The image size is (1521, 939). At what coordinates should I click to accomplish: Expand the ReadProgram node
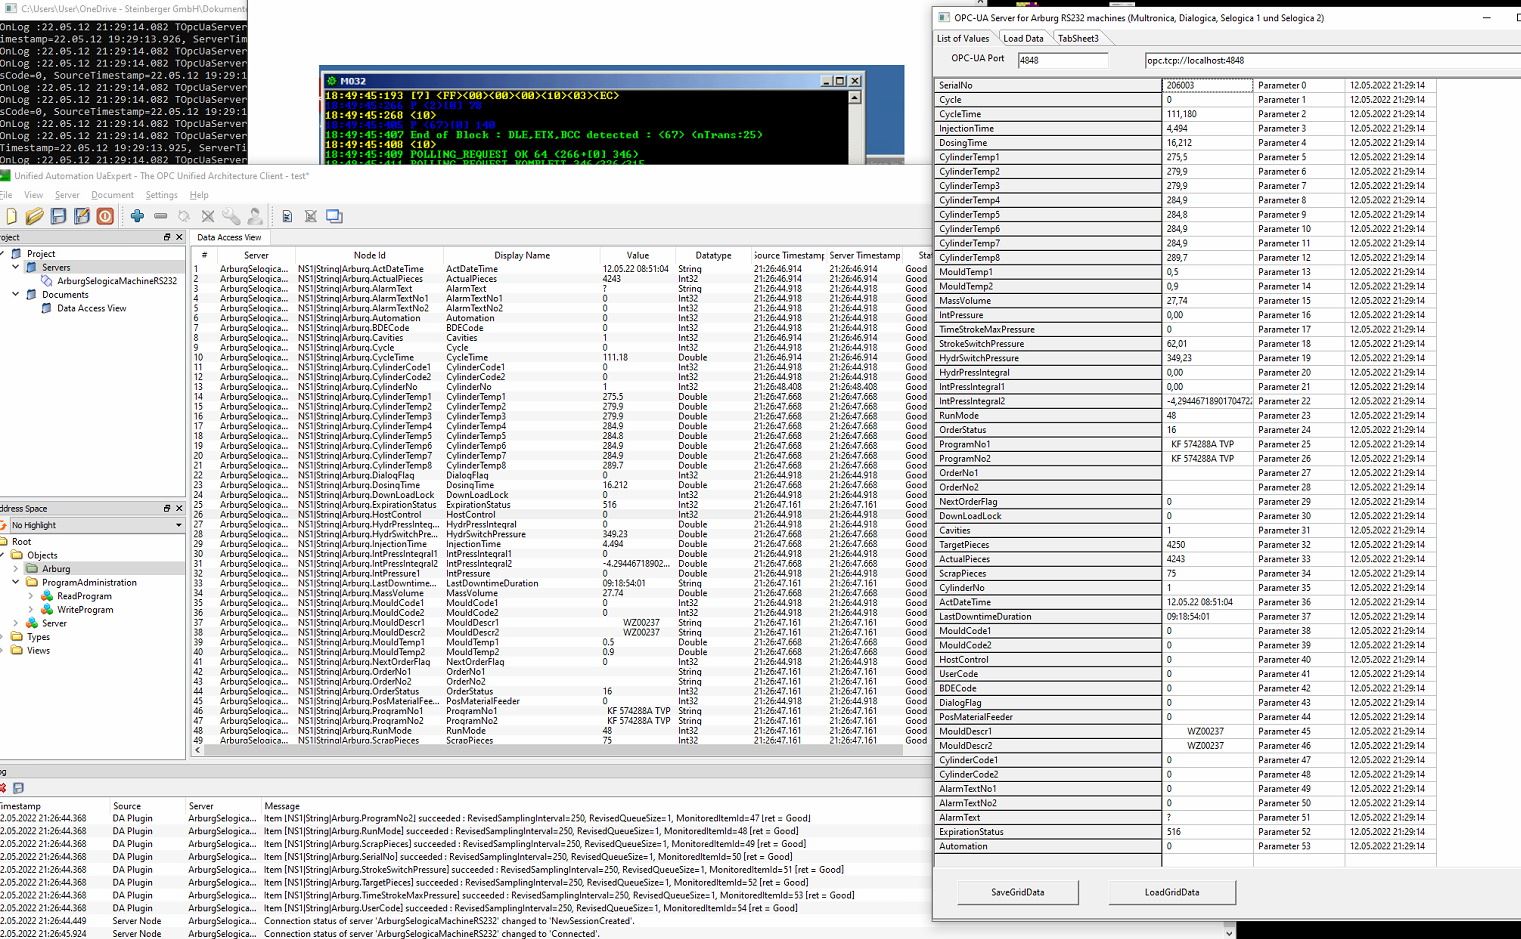pos(30,596)
